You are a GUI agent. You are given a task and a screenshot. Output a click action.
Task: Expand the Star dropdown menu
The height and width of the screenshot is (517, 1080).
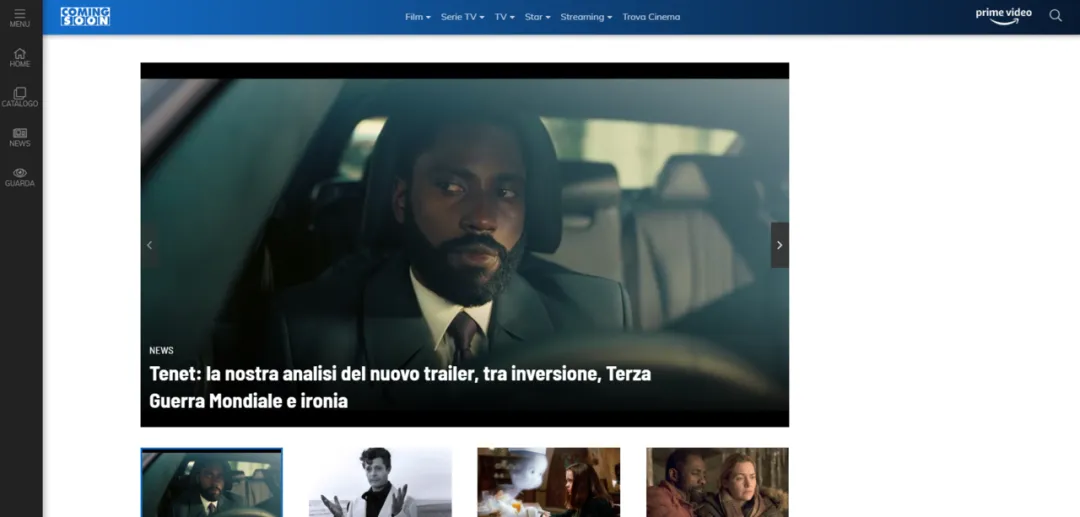coord(537,17)
